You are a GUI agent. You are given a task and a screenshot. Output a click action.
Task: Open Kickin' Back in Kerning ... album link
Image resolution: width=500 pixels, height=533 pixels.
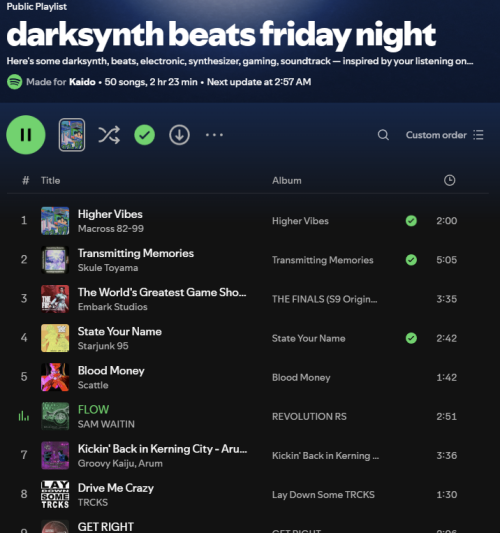click(x=325, y=455)
